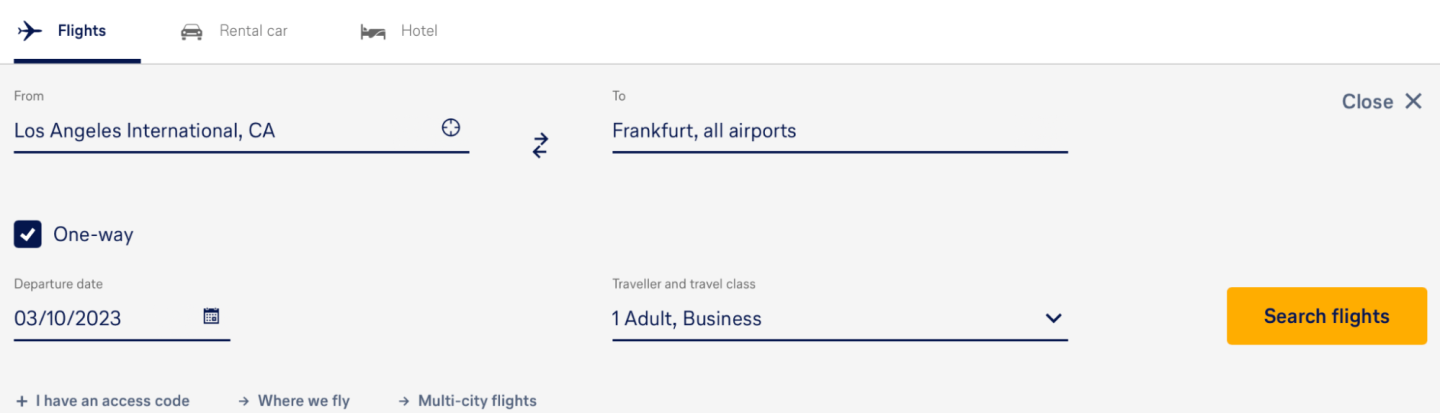
Task: Click the Departure date field 03/10/2023
Action: (100, 319)
